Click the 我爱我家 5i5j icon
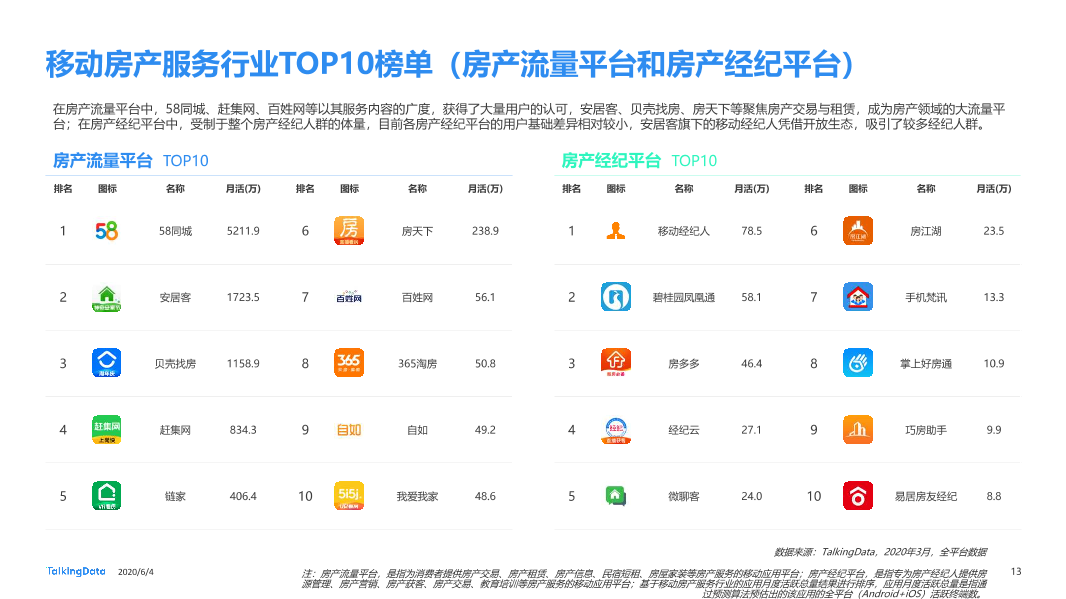 348,495
